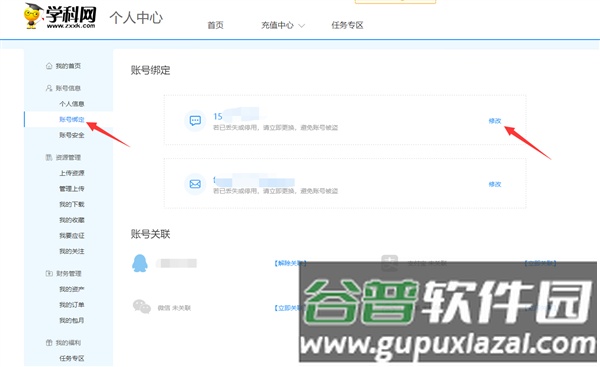Open 我的订单 in the sidebar
Image resolution: width=600 pixels, height=367 pixels.
click(72, 305)
